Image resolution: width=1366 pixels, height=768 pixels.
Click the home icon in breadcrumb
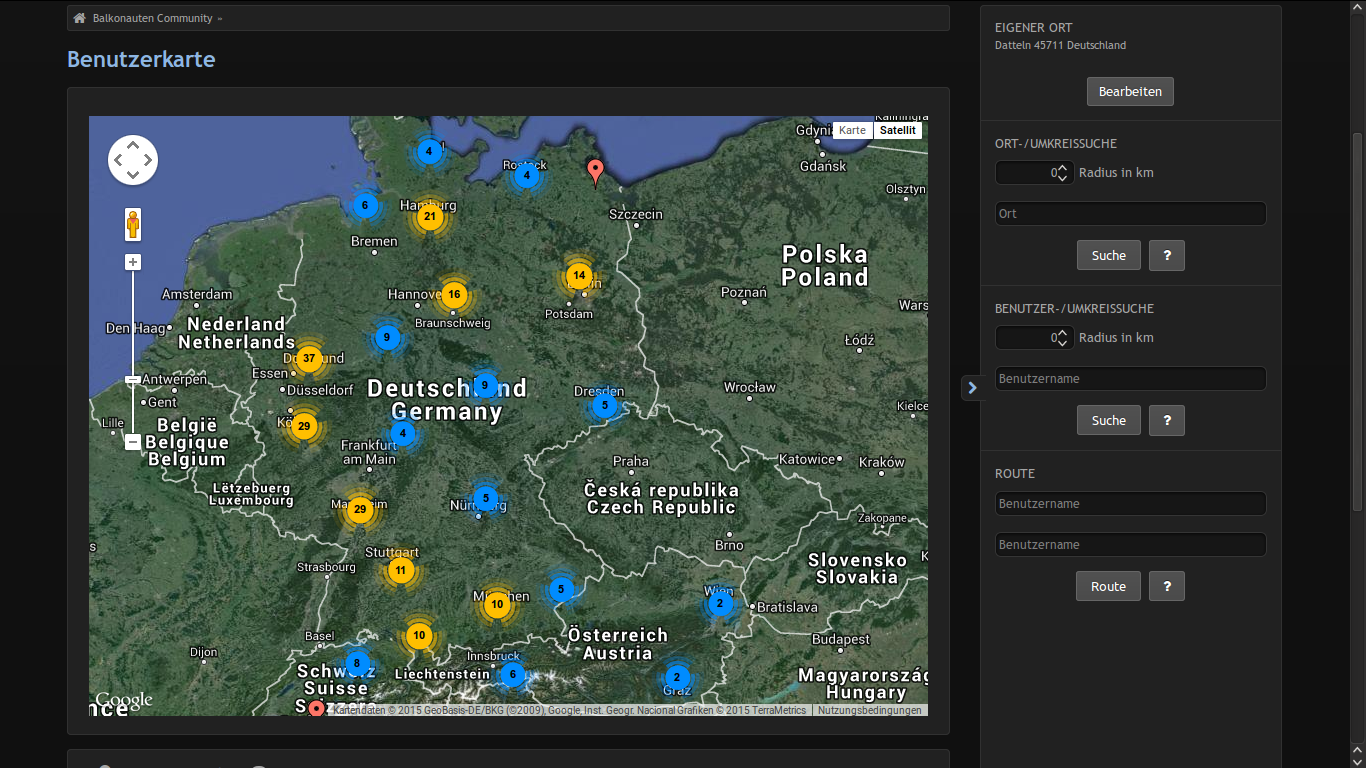80,18
